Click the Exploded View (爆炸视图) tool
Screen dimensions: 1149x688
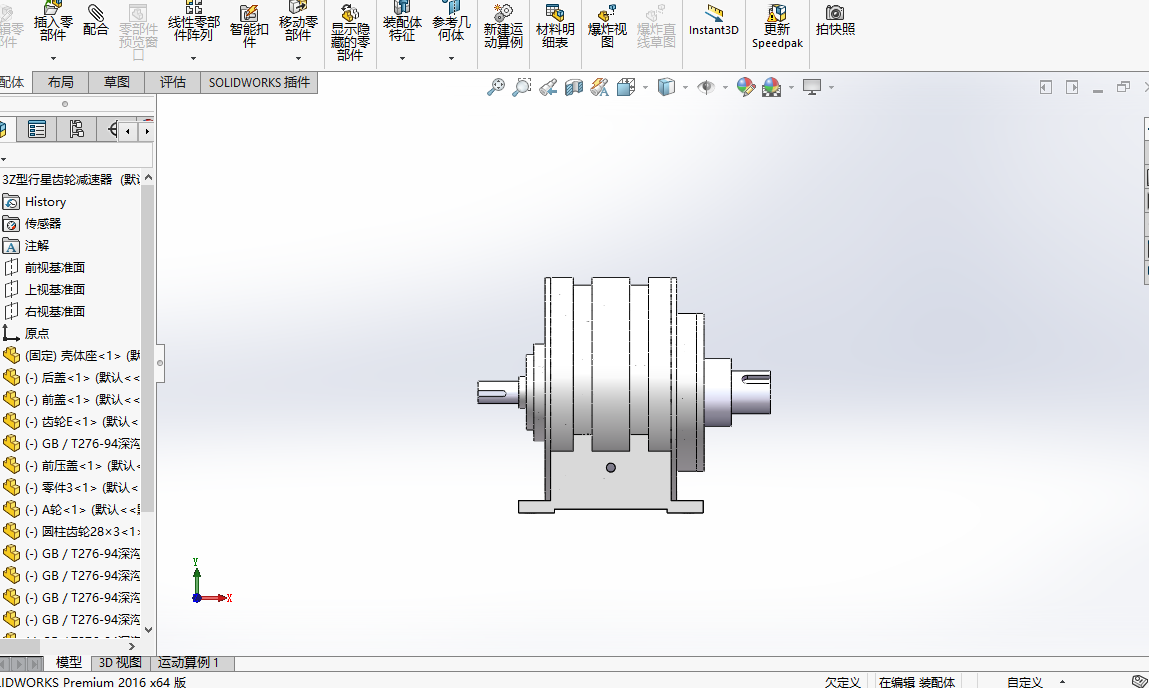click(x=607, y=26)
